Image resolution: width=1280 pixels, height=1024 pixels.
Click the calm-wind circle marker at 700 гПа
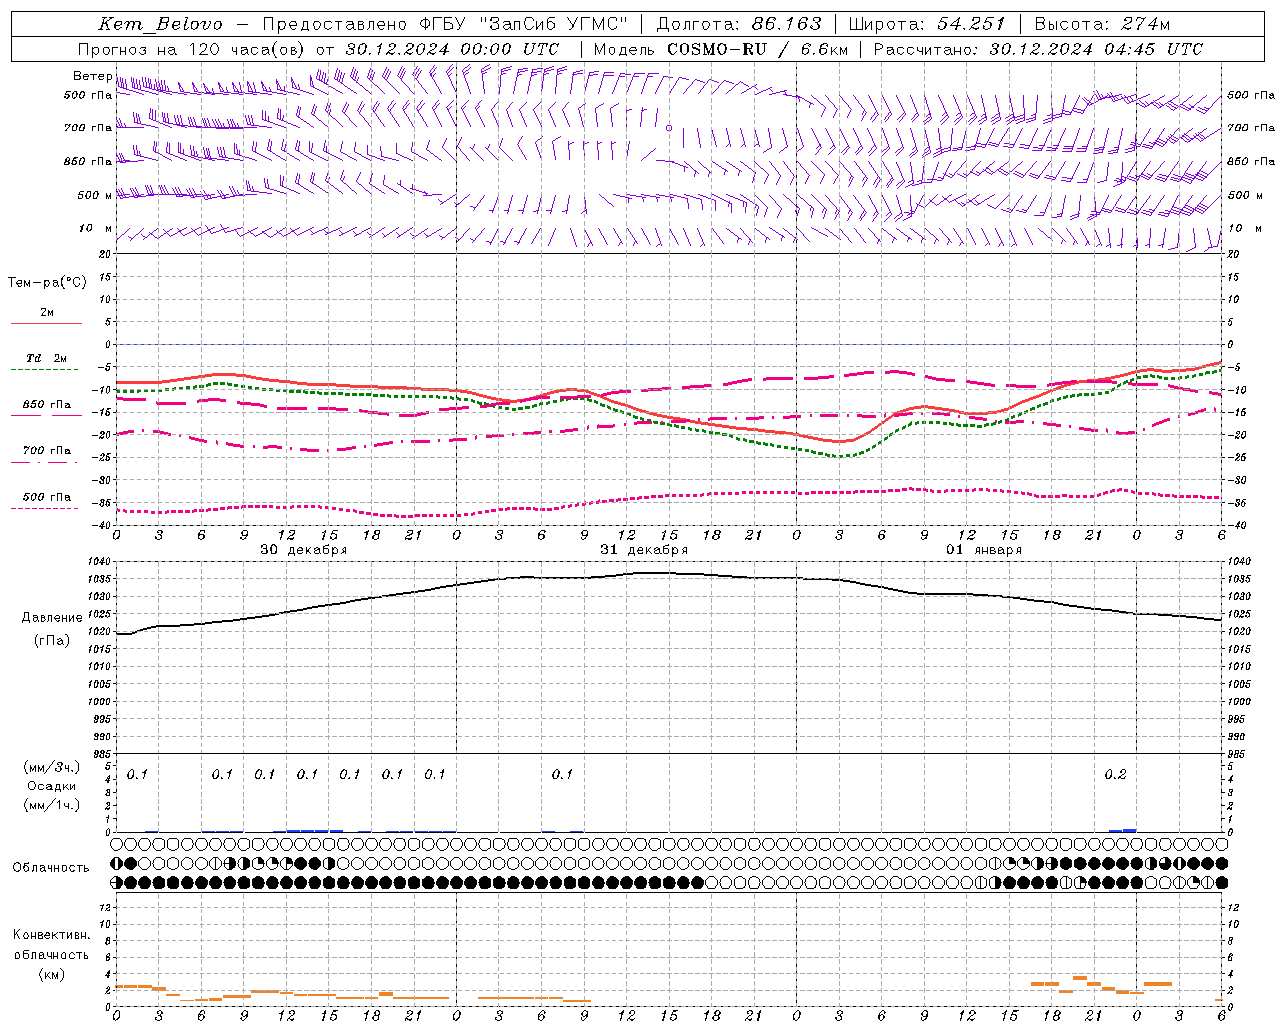pos(669,128)
